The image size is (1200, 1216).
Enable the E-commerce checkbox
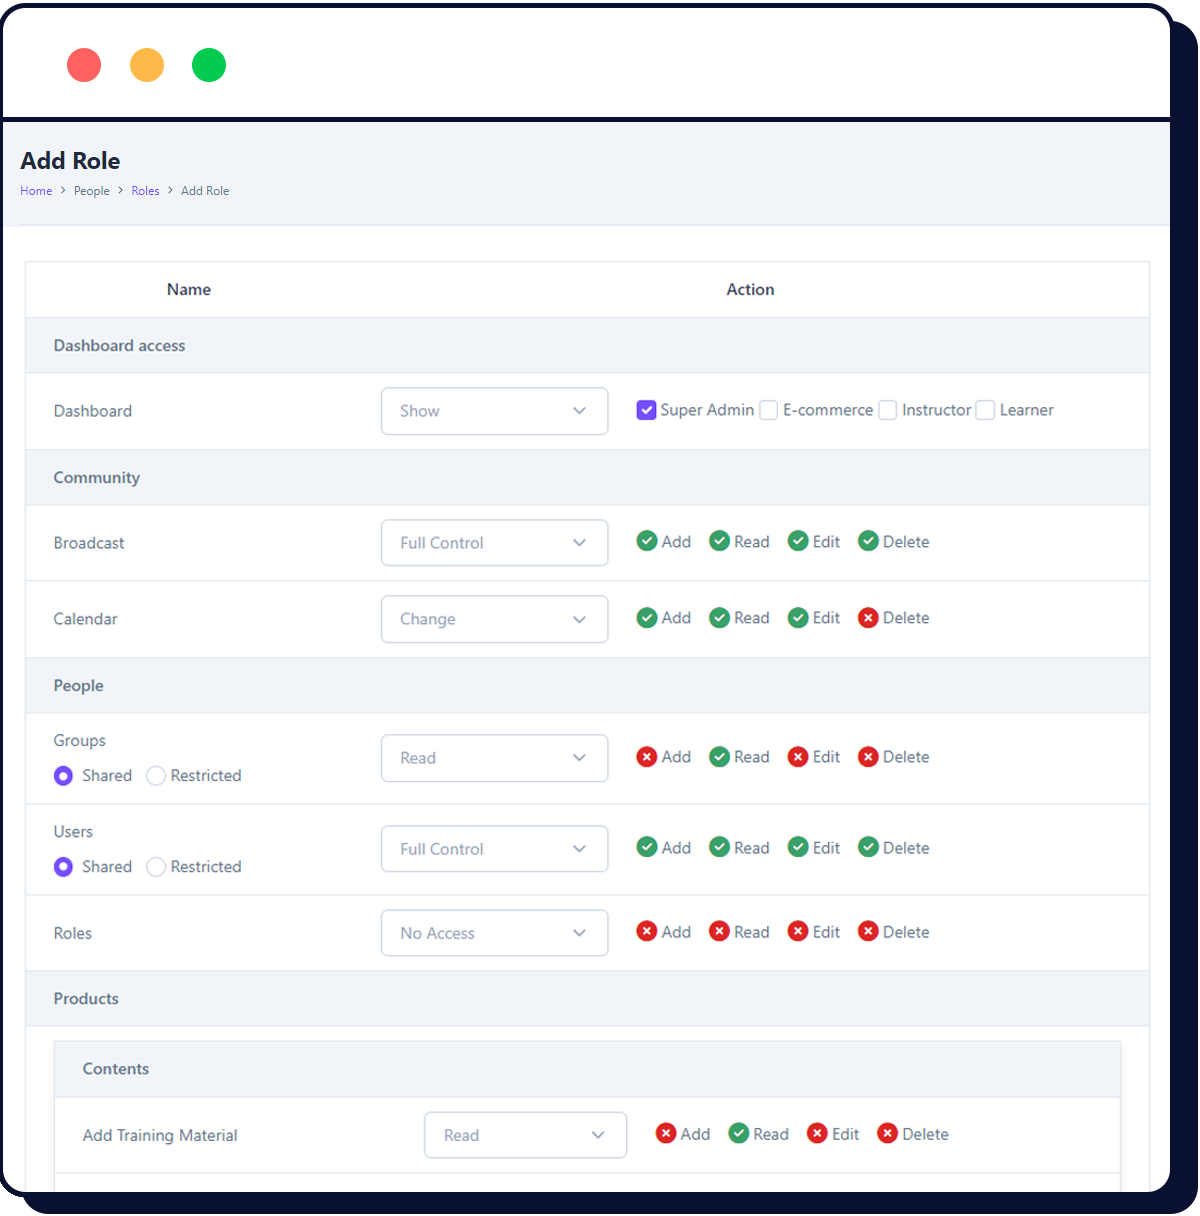pos(768,410)
